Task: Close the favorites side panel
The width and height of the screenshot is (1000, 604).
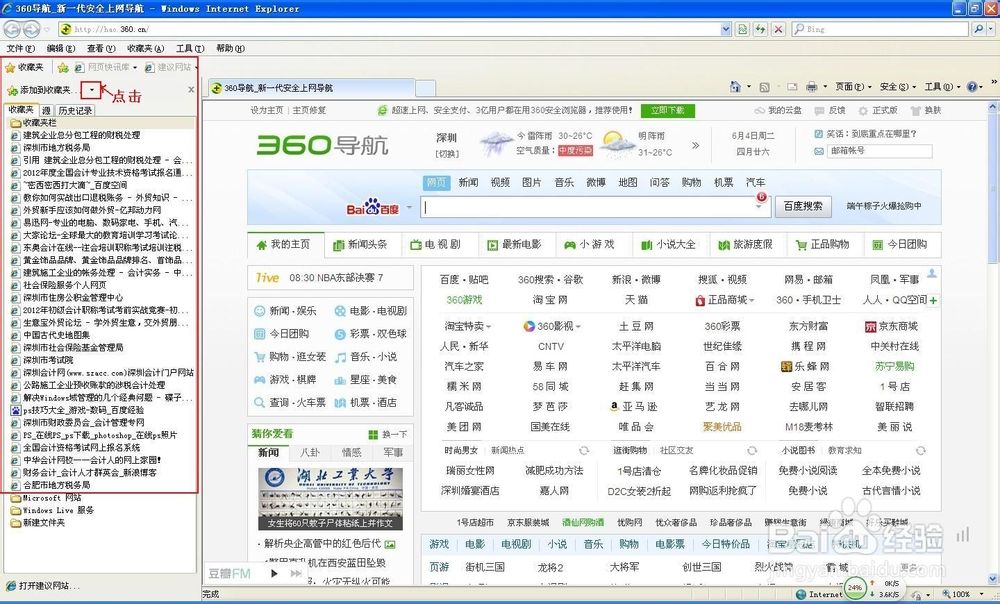Action: (191, 90)
